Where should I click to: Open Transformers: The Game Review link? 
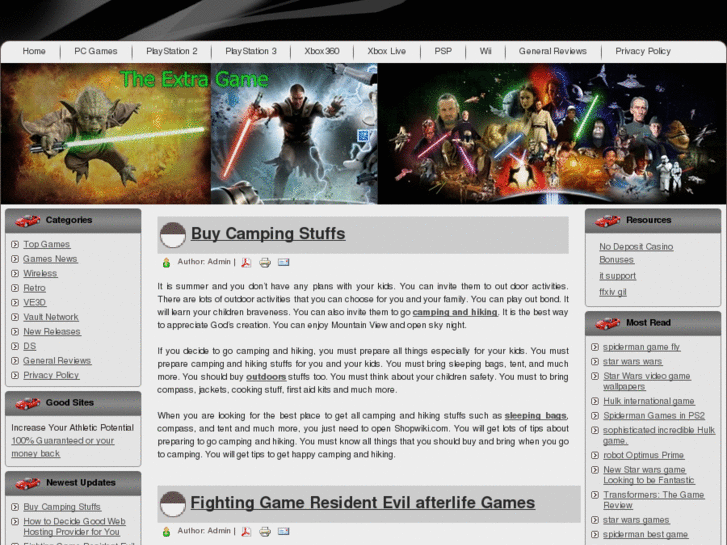tap(654, 500)
